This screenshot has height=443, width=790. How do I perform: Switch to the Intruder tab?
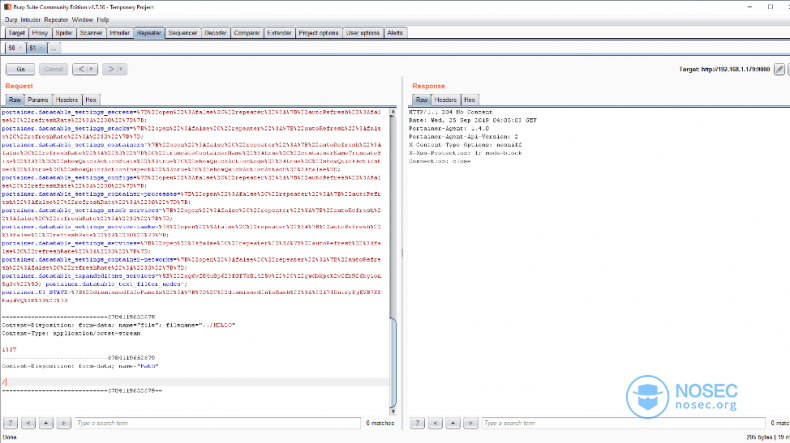(x=119, y=33)
